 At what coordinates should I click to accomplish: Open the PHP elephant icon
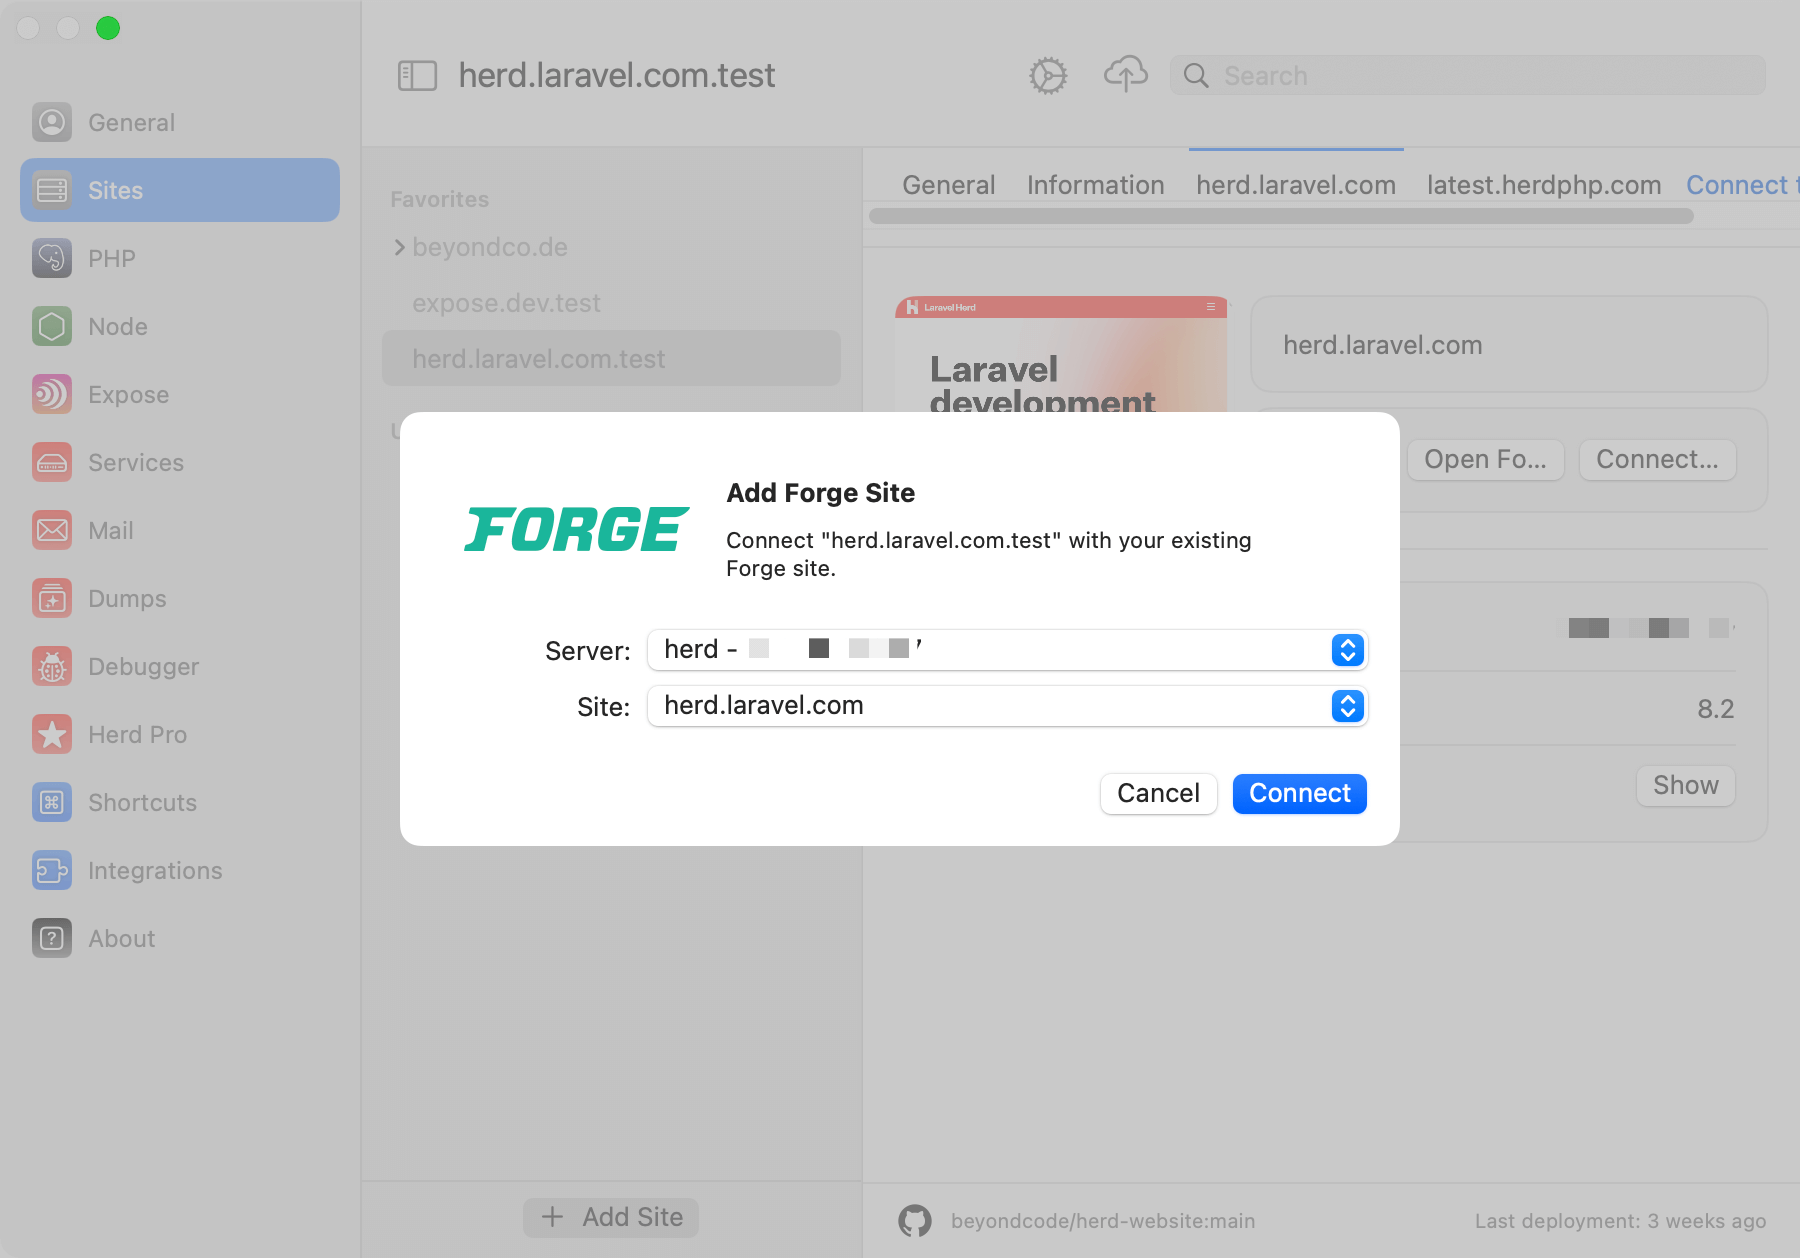(52, 258)
